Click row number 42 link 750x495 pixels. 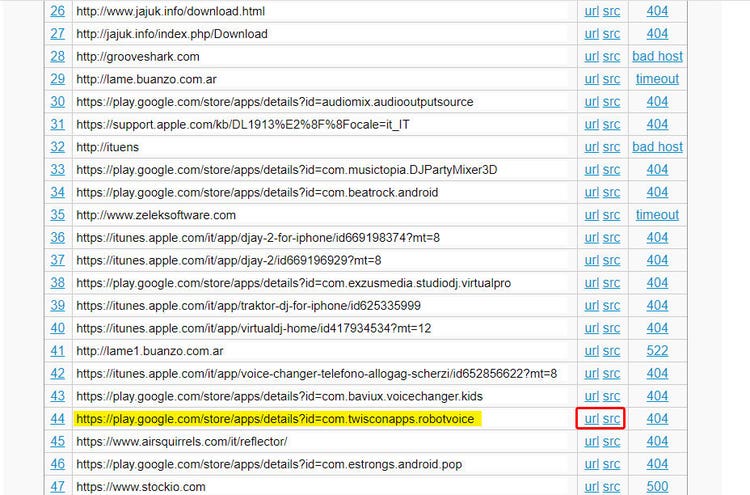coord(57,374)
